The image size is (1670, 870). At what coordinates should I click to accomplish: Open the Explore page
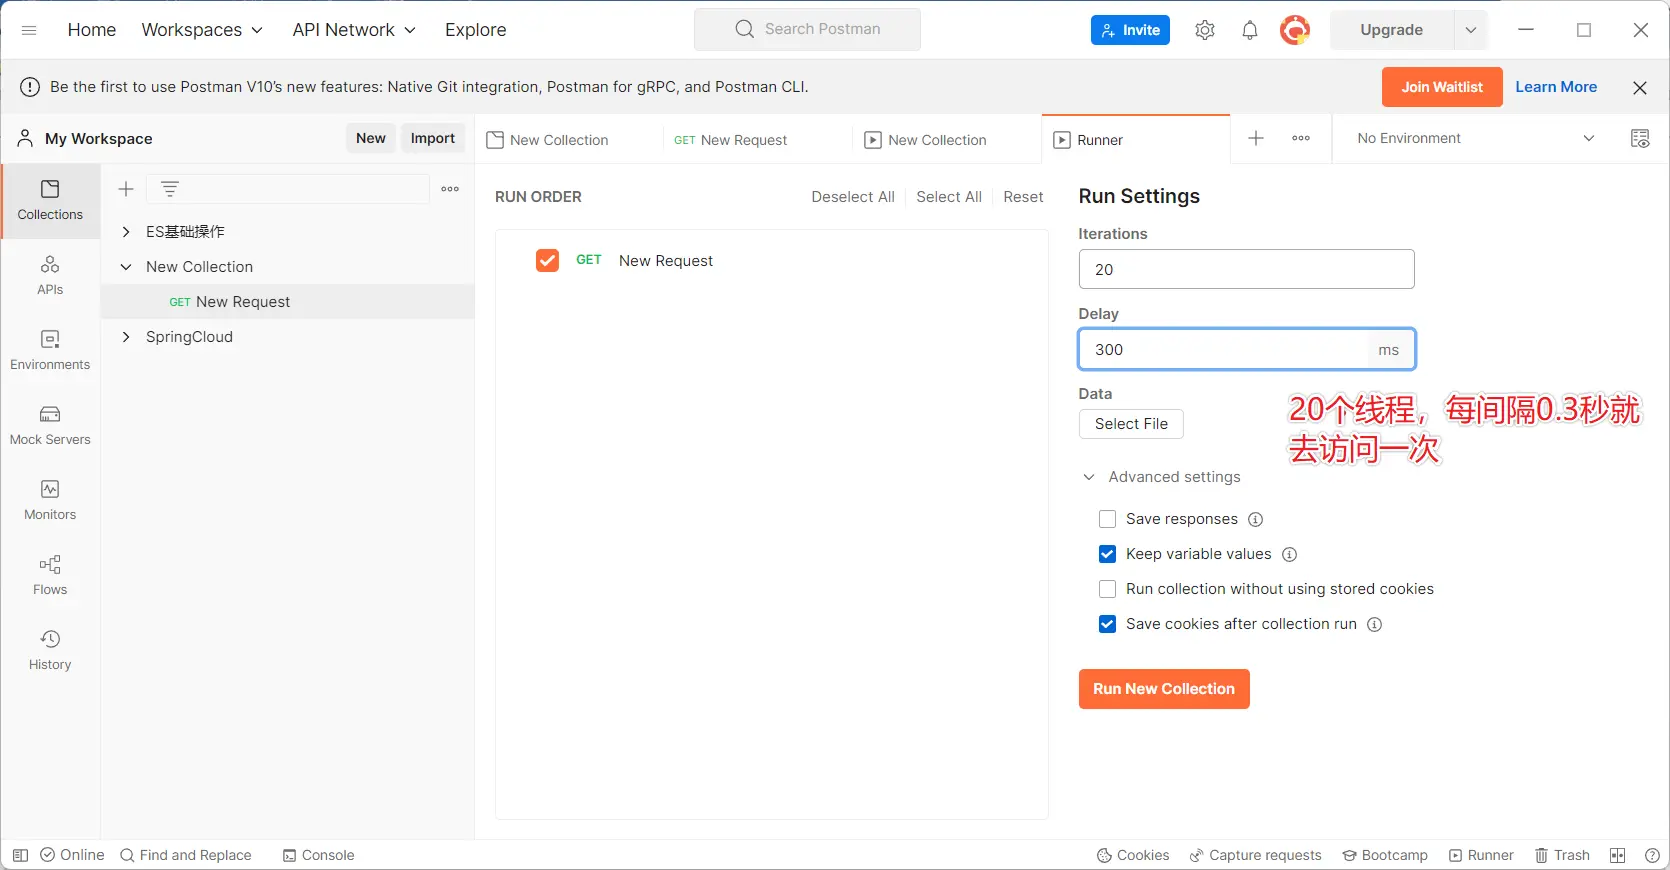coord(476,30)
